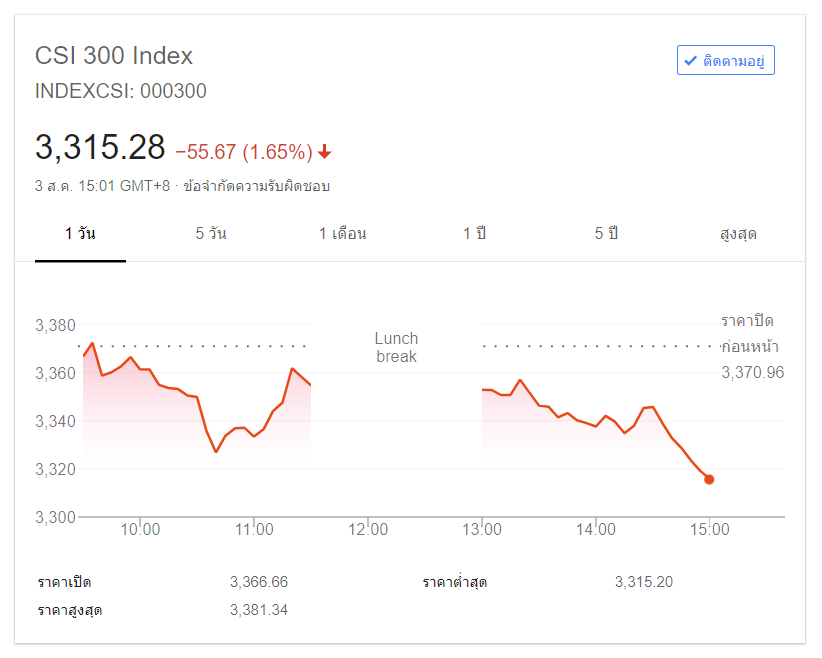Open the 1 เดือน range tab
Viewport: 822px width, 658px height.
342,234
